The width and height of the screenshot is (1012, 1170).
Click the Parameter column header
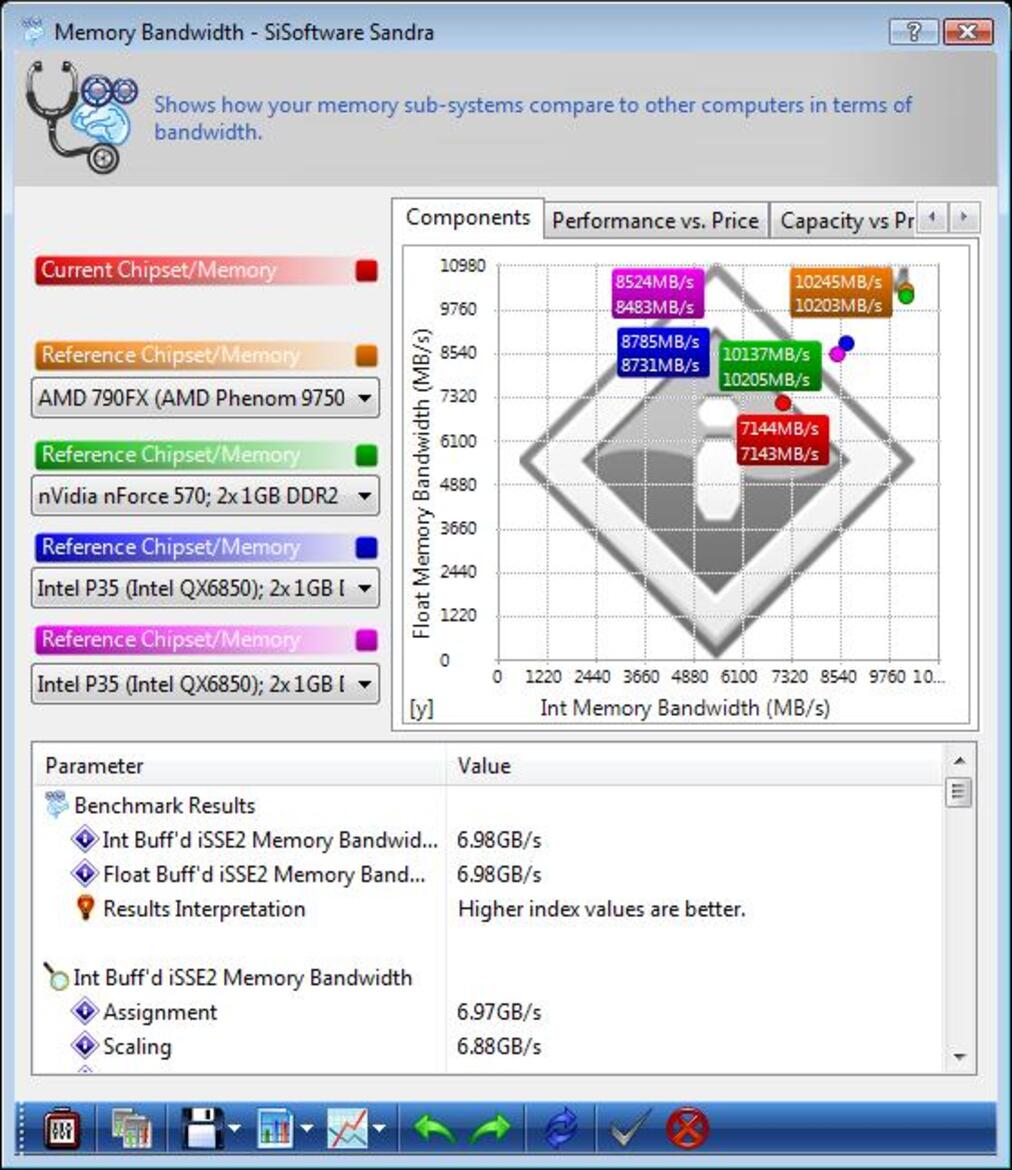(240, 766)
